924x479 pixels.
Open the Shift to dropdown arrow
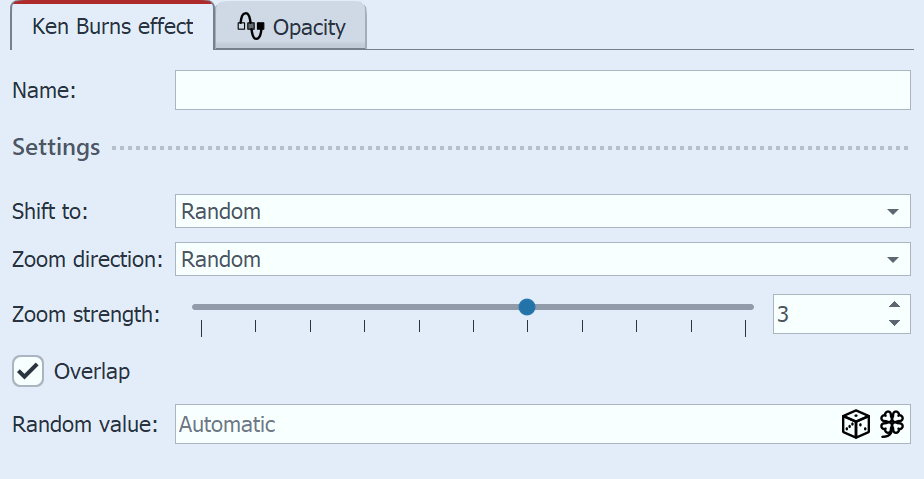click(892, 212)
